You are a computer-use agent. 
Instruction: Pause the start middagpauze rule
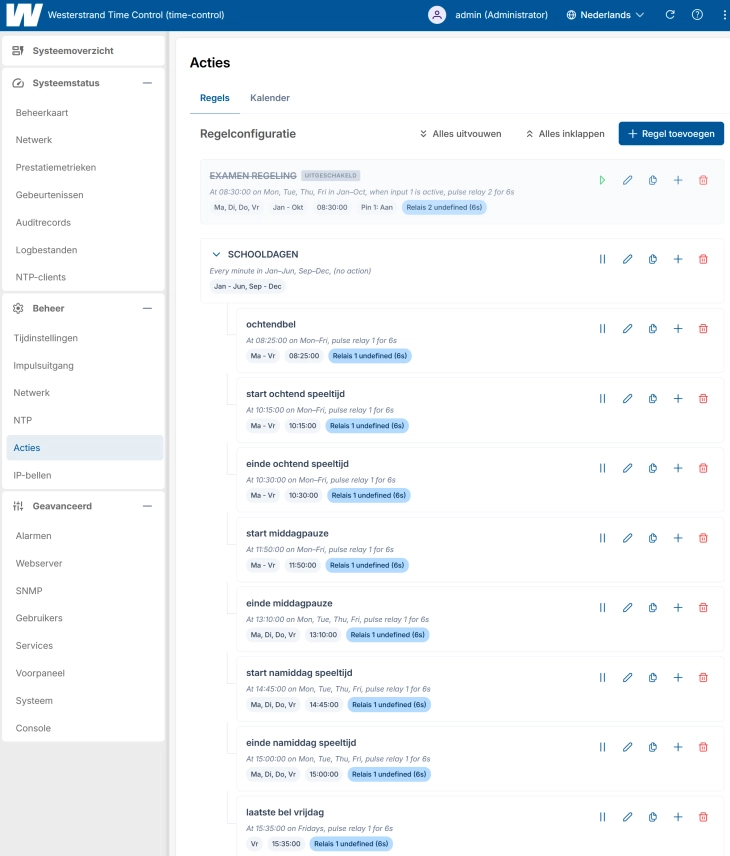pyautogui.click(x=602, y=538)
